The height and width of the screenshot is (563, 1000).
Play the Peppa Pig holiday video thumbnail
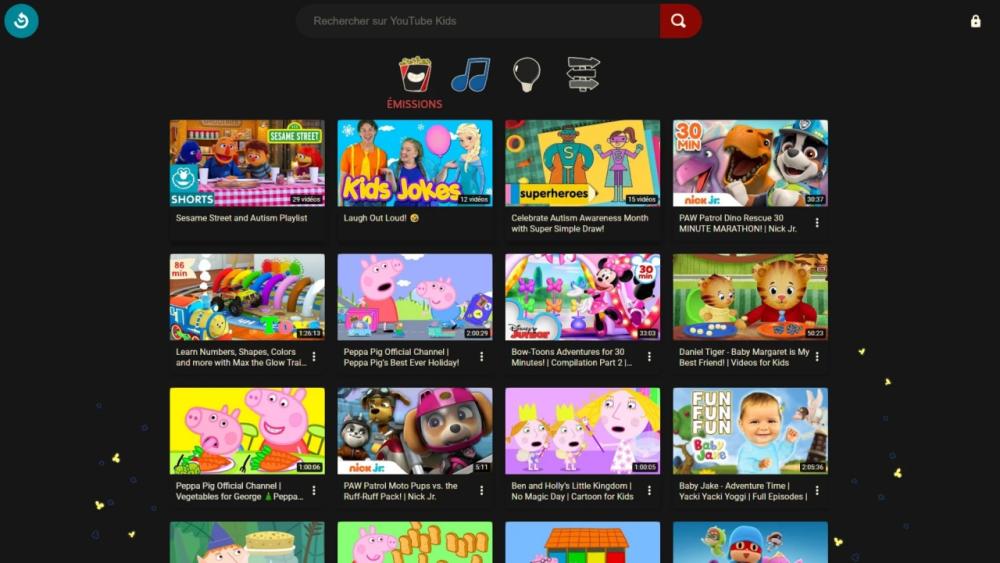pyautogui.click(x=415, y=297)
